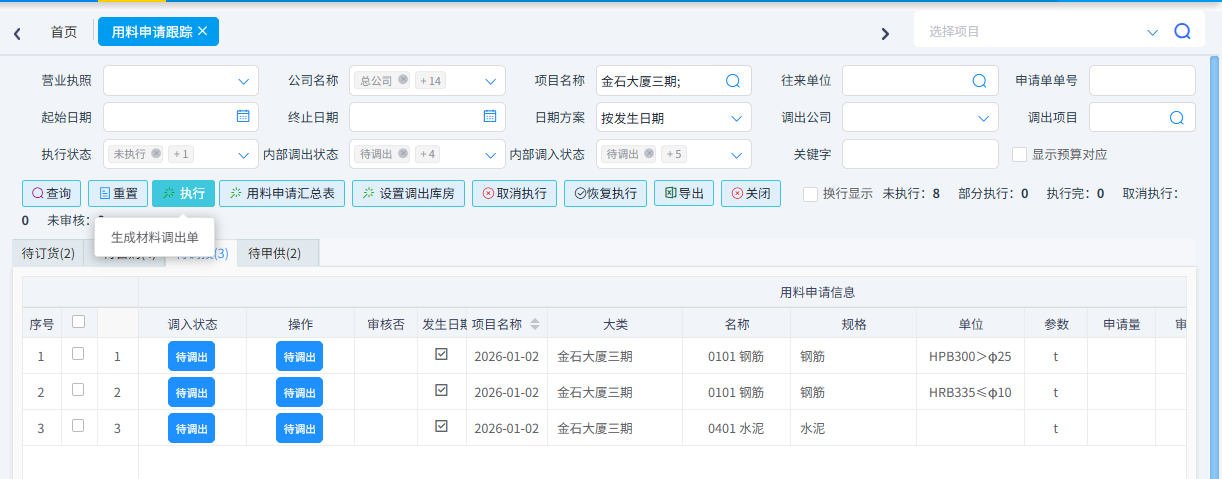
Task: Check the select-all checkbox in table header
Action: [x=78, y=322]
